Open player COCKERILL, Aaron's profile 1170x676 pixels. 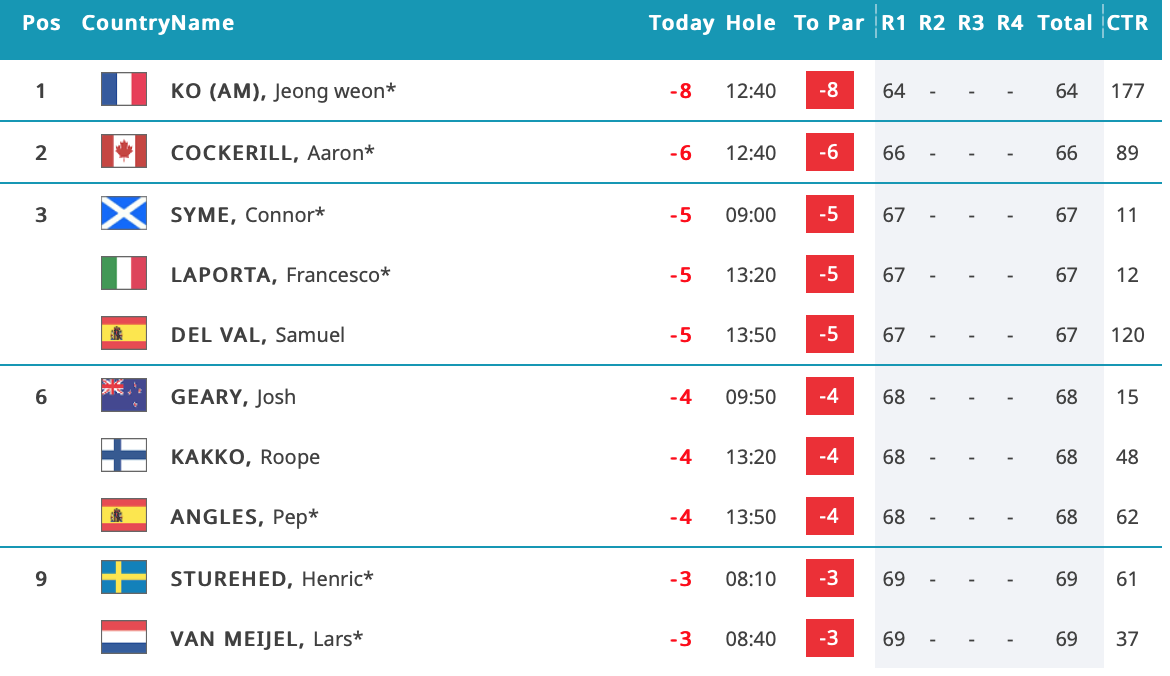(272, 153)
